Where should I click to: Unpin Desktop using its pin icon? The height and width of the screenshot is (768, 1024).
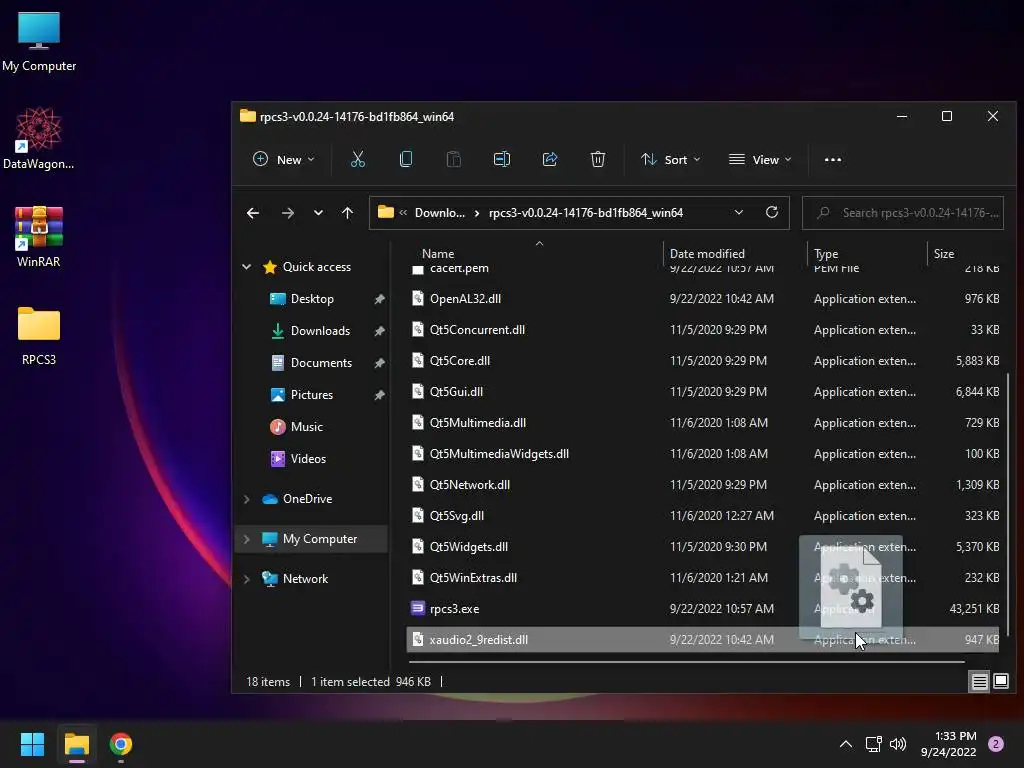coord(379,299)
